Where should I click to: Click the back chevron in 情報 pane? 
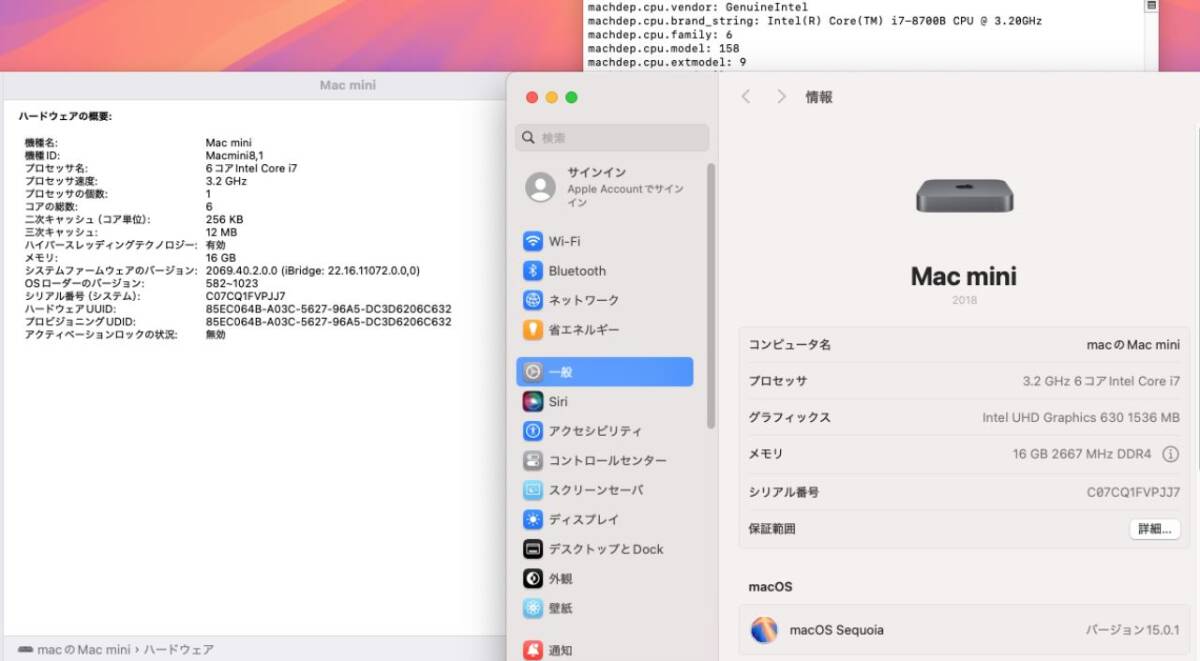pyautogui.click(x=746, y=97)
